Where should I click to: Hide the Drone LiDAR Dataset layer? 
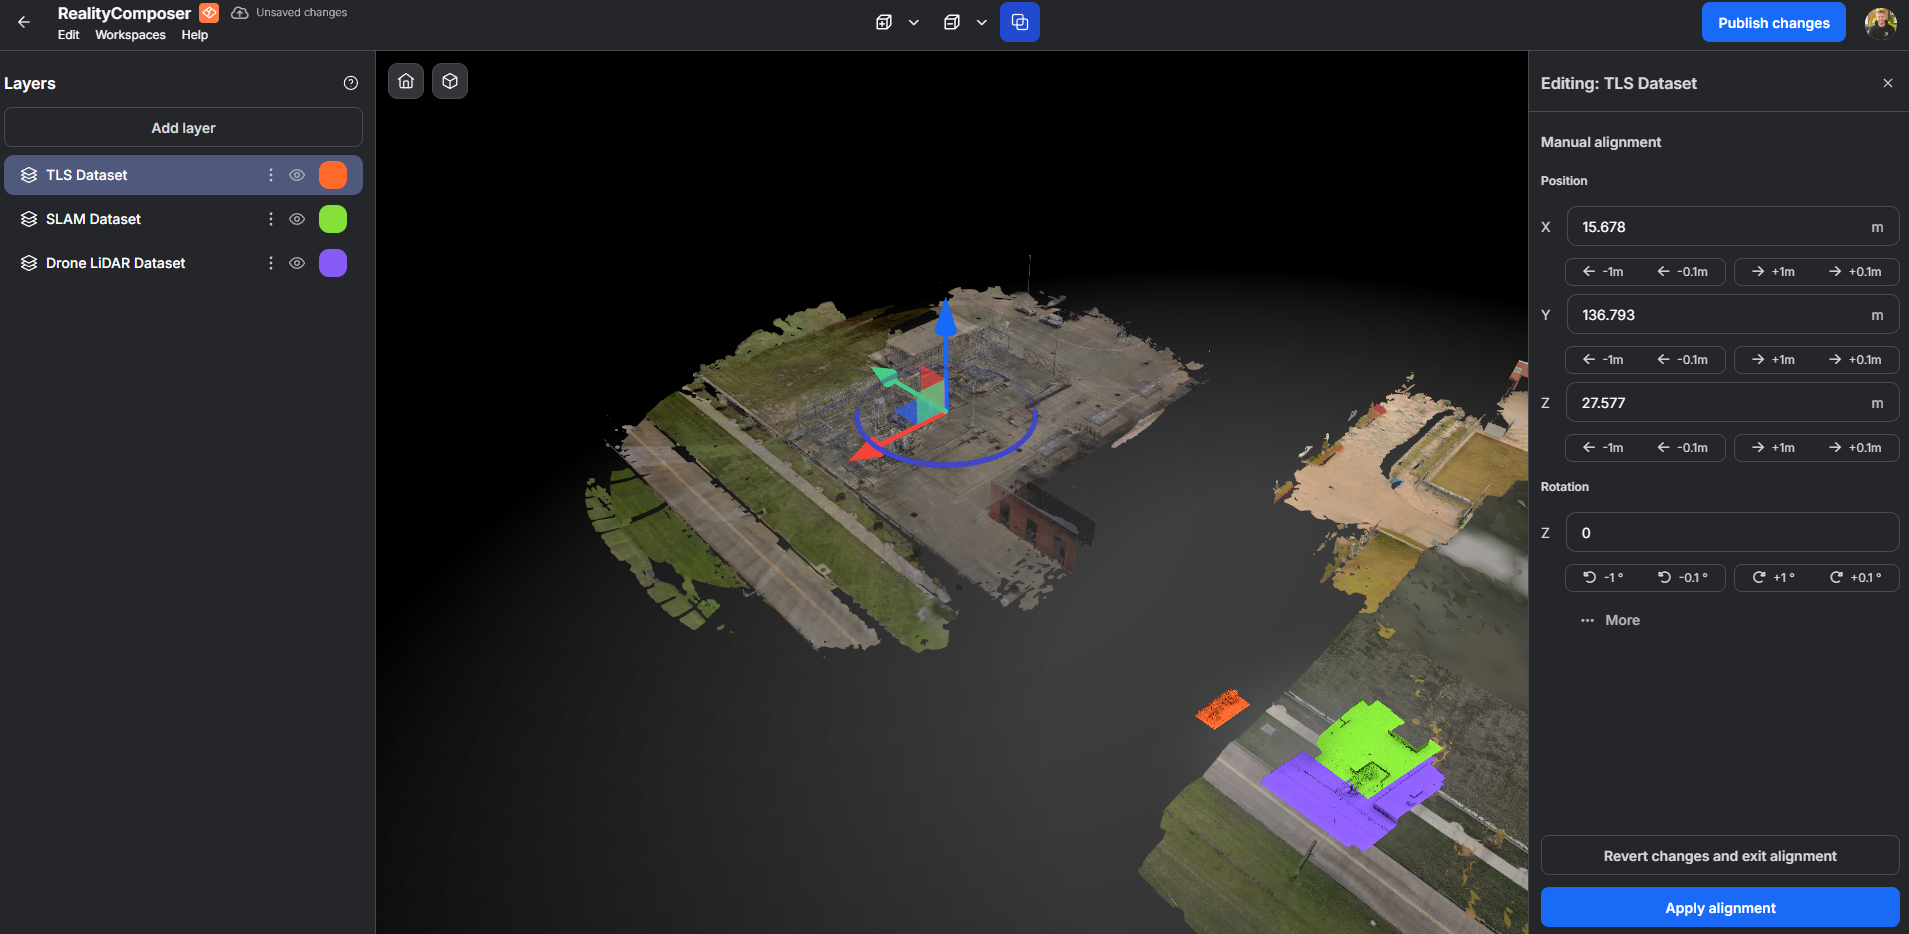point(297,263)
